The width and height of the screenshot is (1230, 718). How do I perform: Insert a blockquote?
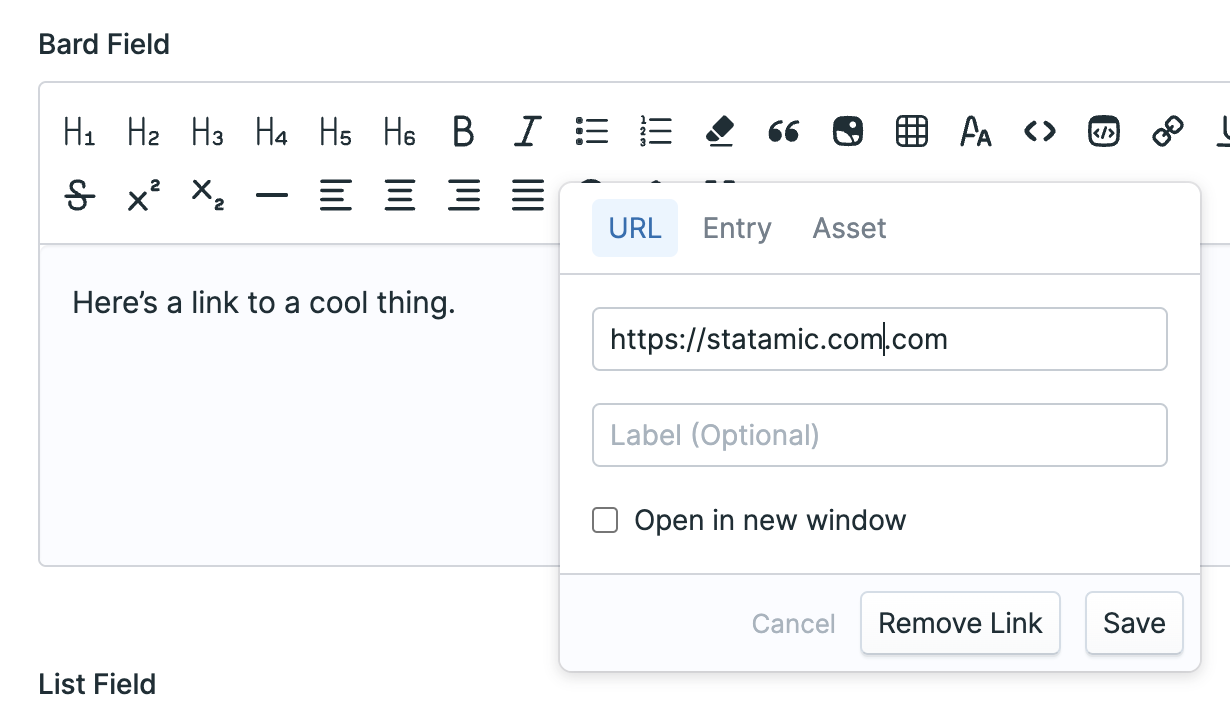coord(783,131)
